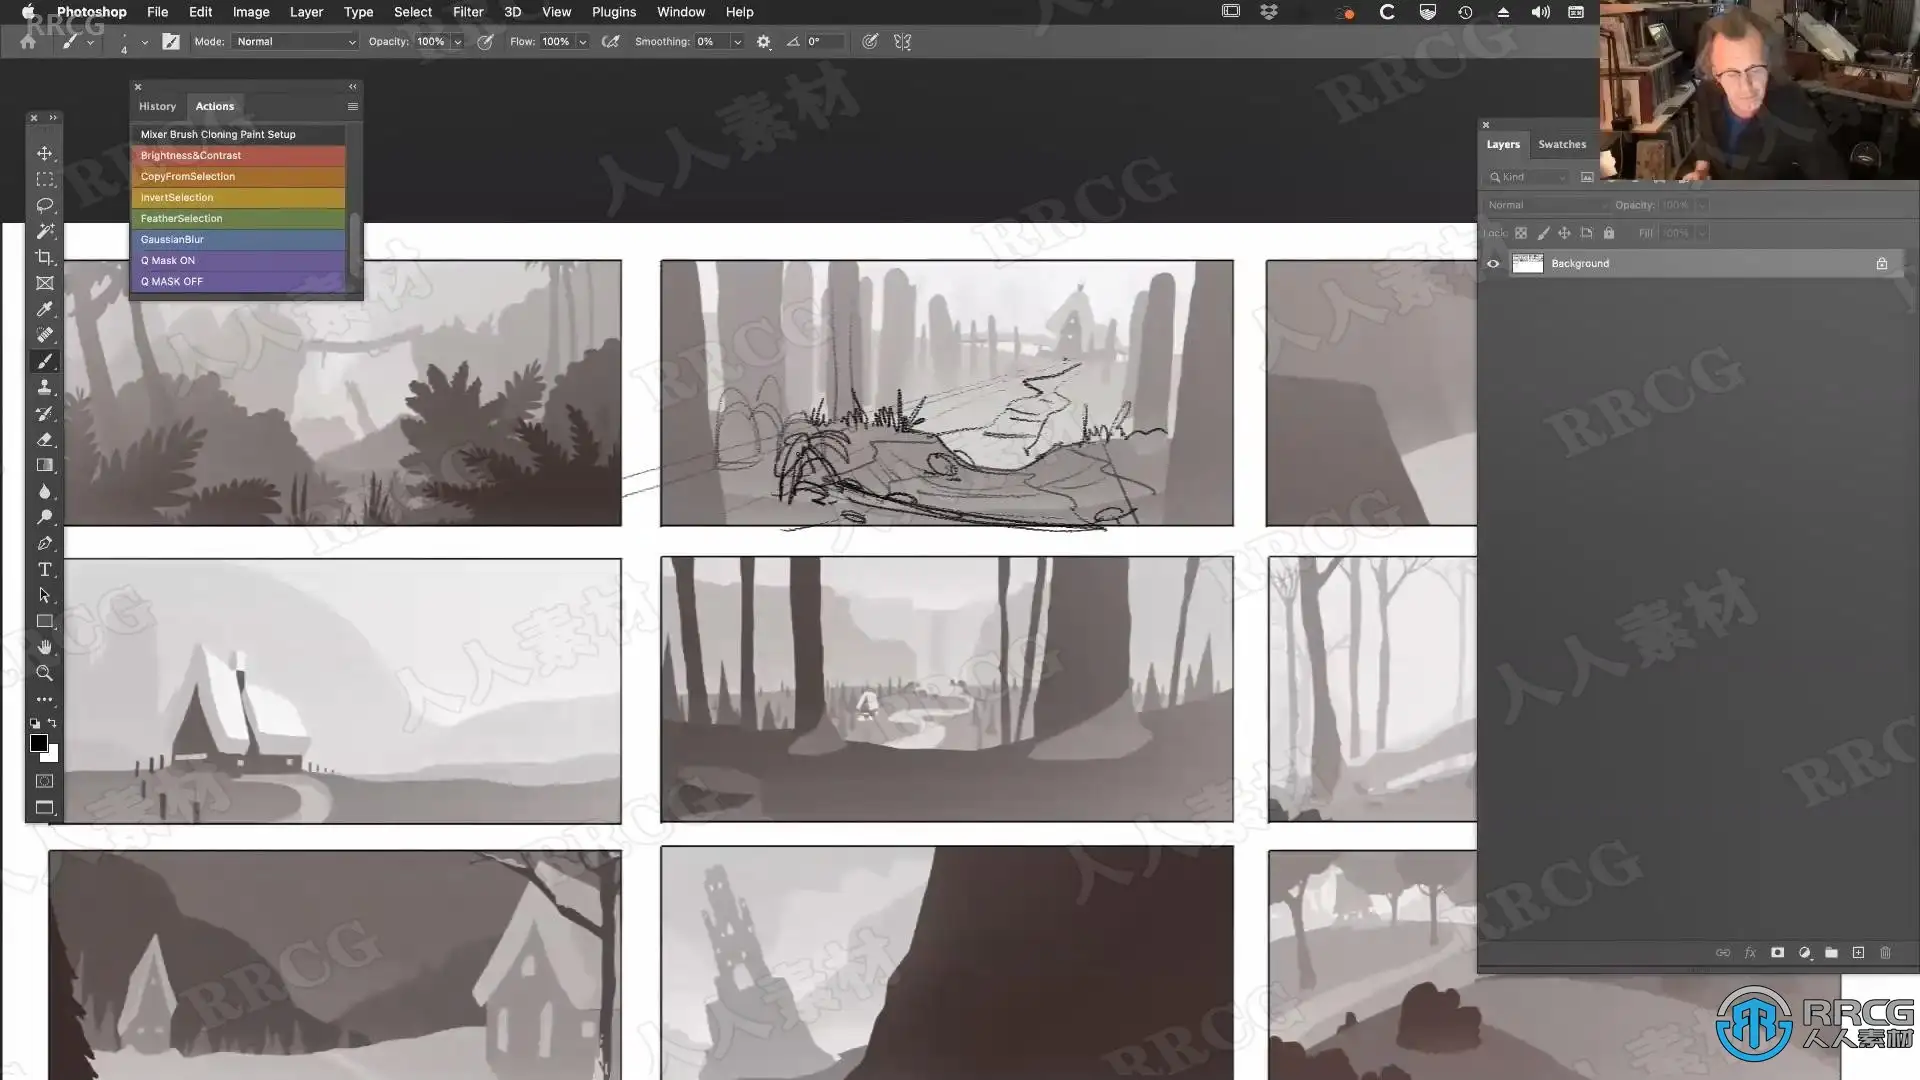Expand the Opacity value dropdown
Screen dimensions: 1920x1080
[458, 42]
